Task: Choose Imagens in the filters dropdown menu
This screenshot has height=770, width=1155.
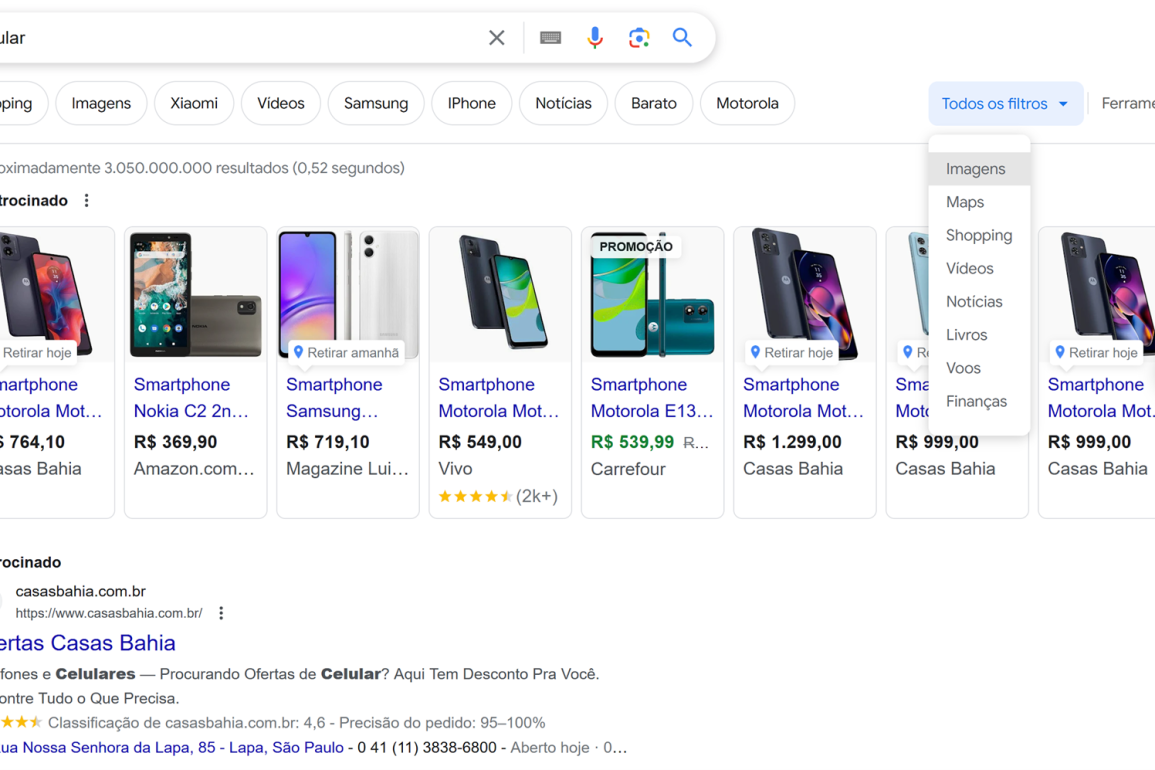Action: point(979,169)
